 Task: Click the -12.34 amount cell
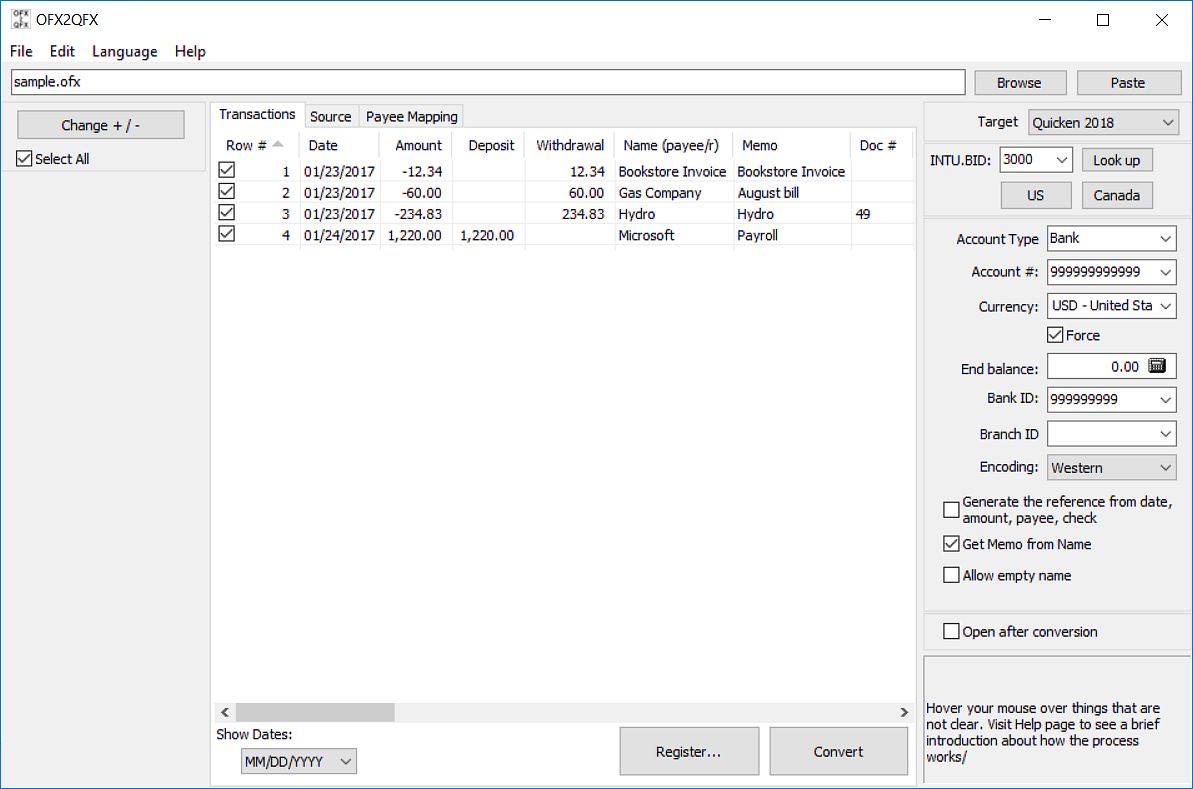tap(415, 171)
